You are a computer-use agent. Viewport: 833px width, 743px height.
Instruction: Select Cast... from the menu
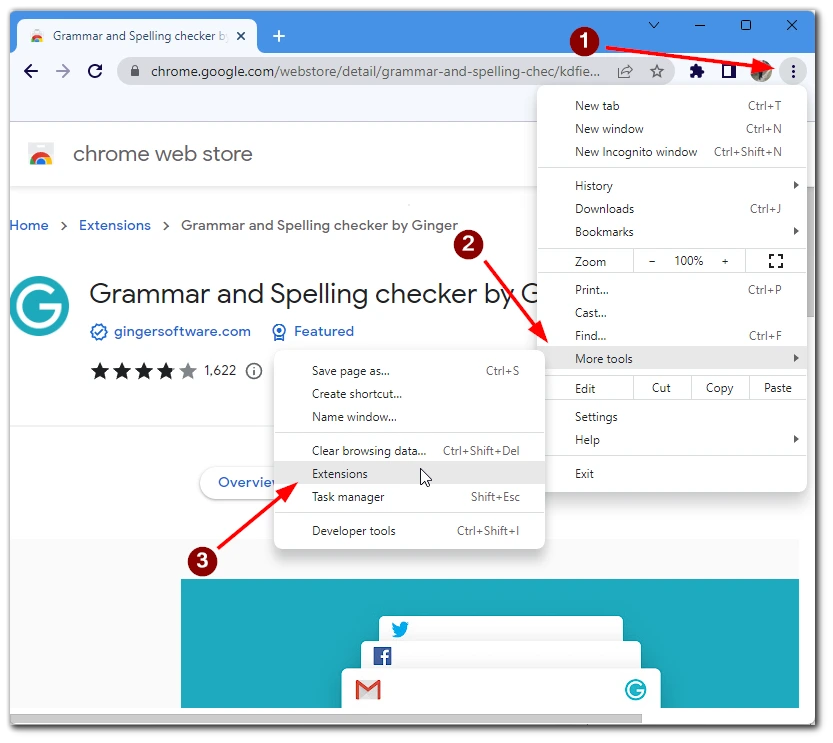[x=672, y=313]
